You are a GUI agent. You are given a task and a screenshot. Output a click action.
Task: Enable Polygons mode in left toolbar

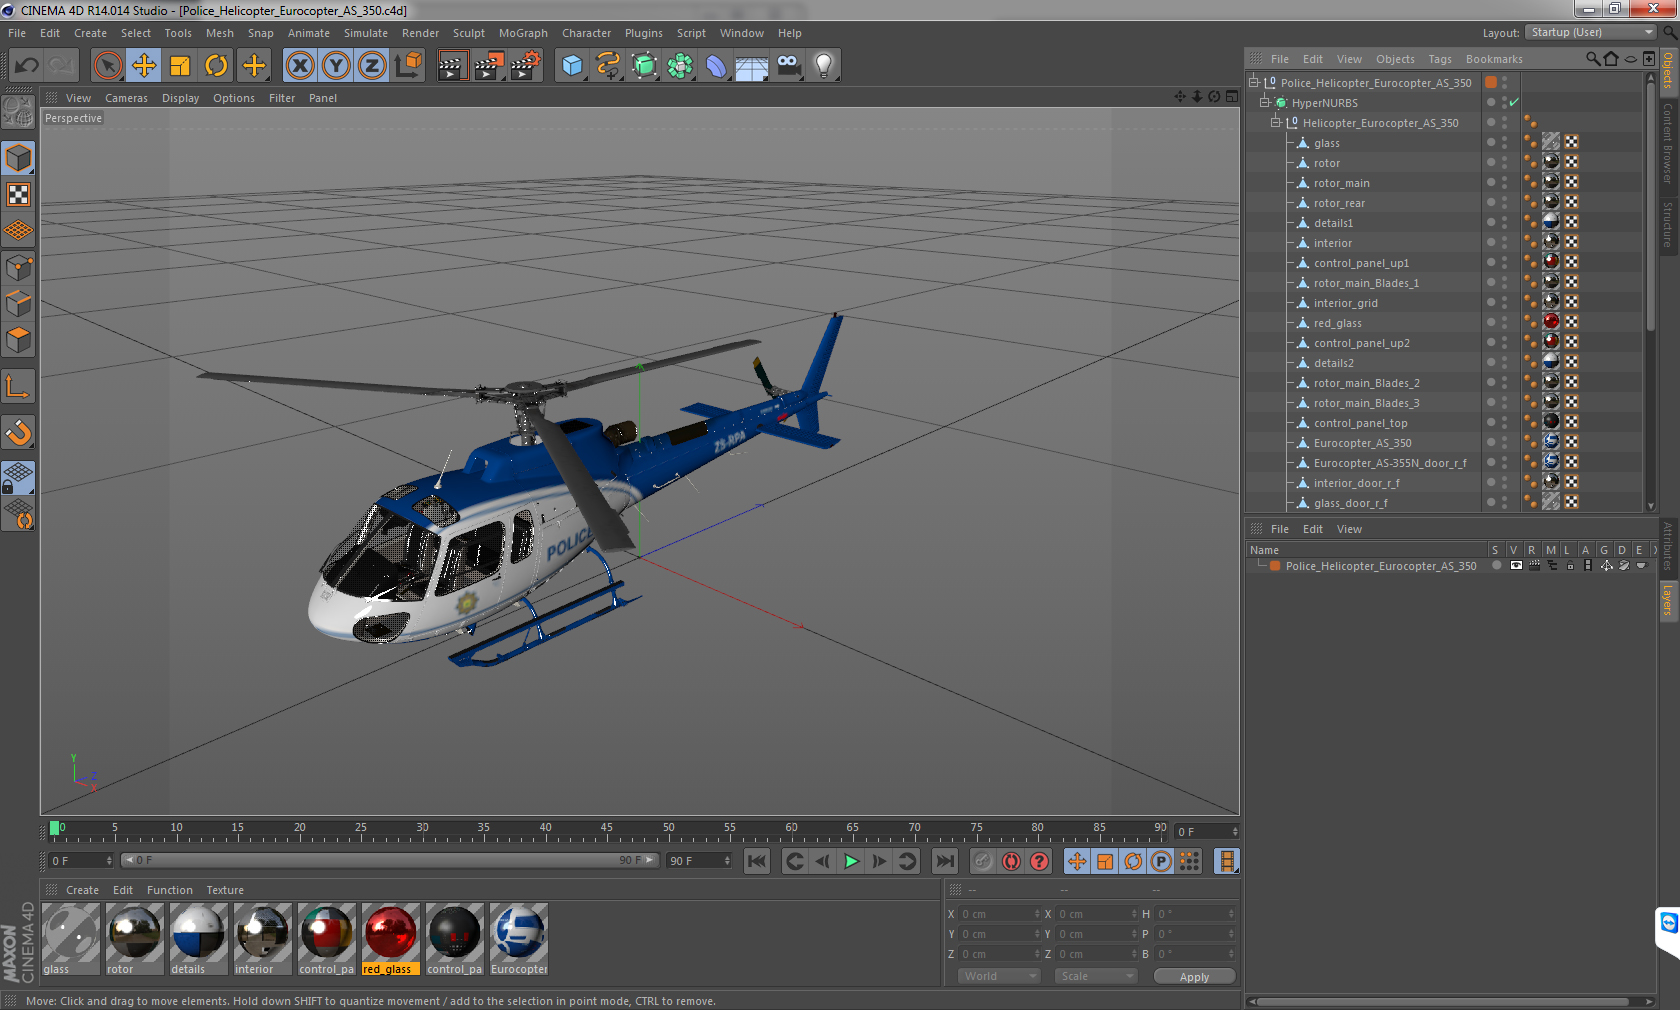point(19,340)
